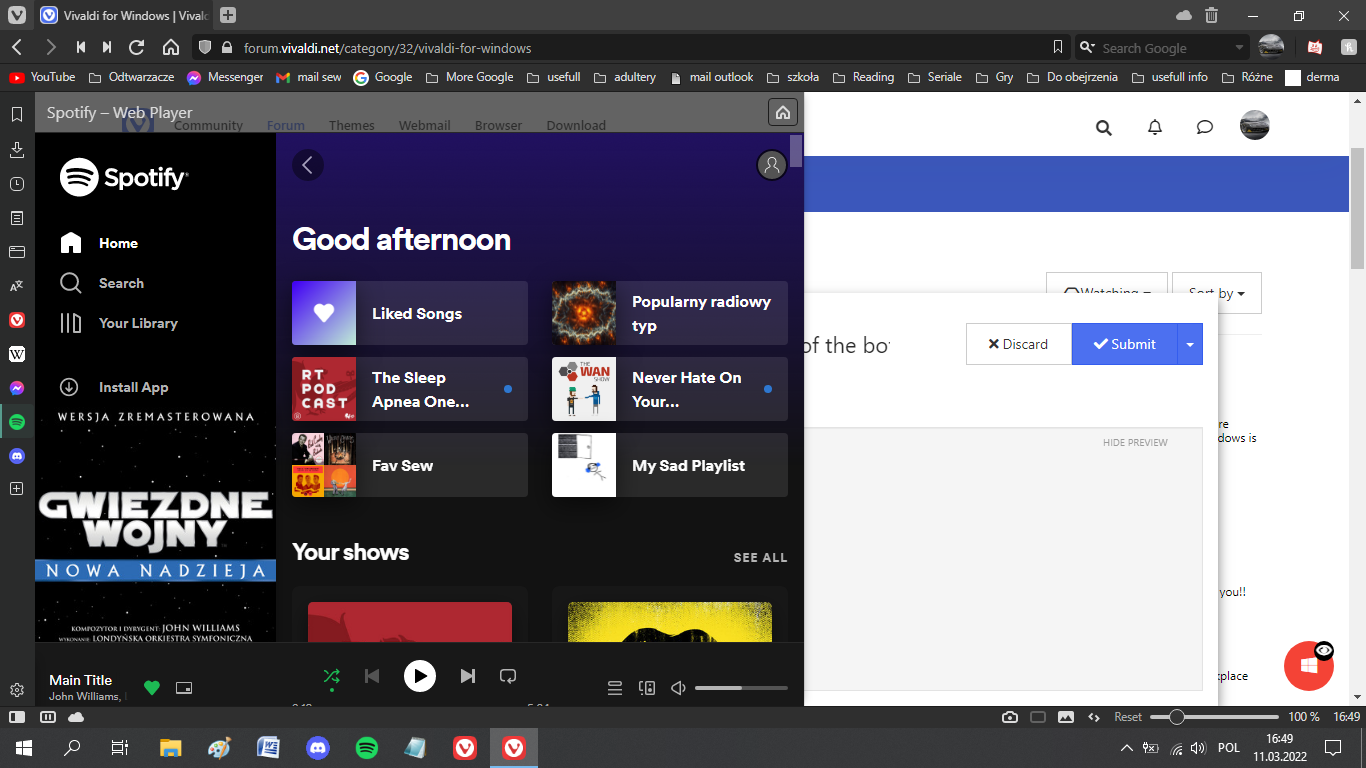Toggle Spotify repeat mode
The image size is (1366, 768).
point(508,677)
